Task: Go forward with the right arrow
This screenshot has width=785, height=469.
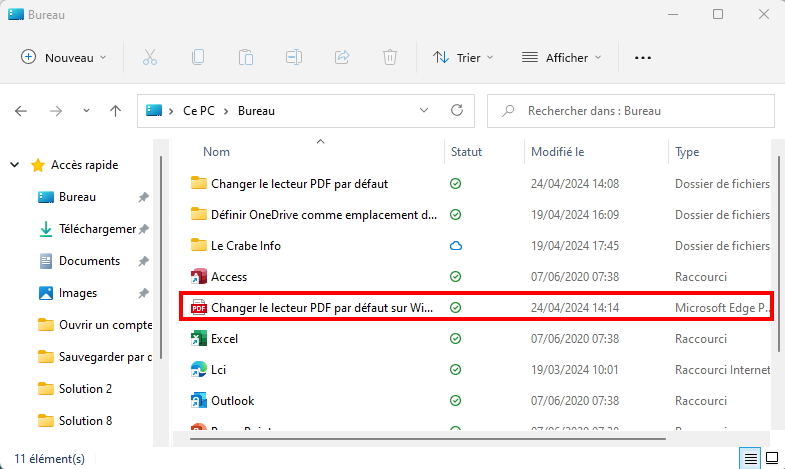Action: (56, 111)
